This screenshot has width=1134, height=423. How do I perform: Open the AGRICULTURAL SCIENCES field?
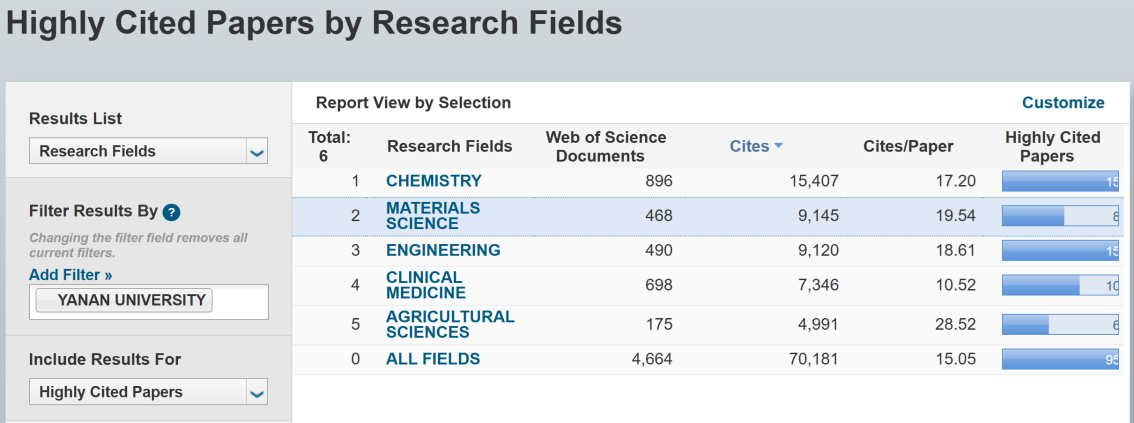pyautogui.click(x=449, y=324)
